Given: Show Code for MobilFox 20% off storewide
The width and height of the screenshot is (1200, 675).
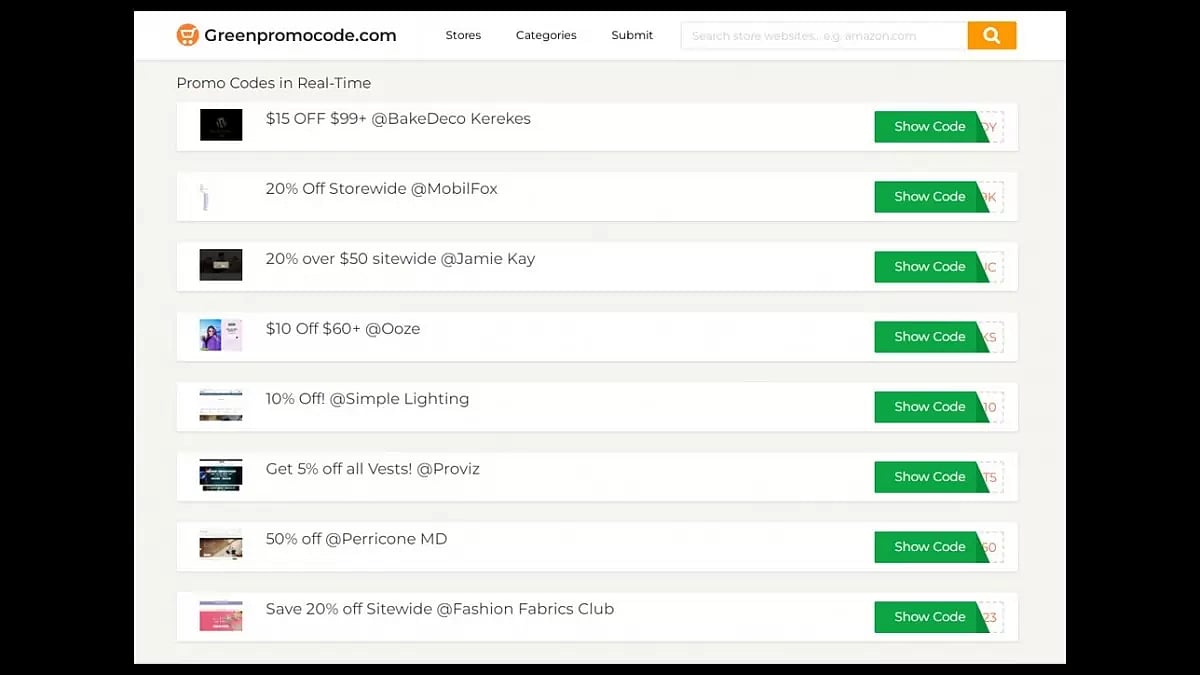Looking at the screenshot, I should [928, 196].
